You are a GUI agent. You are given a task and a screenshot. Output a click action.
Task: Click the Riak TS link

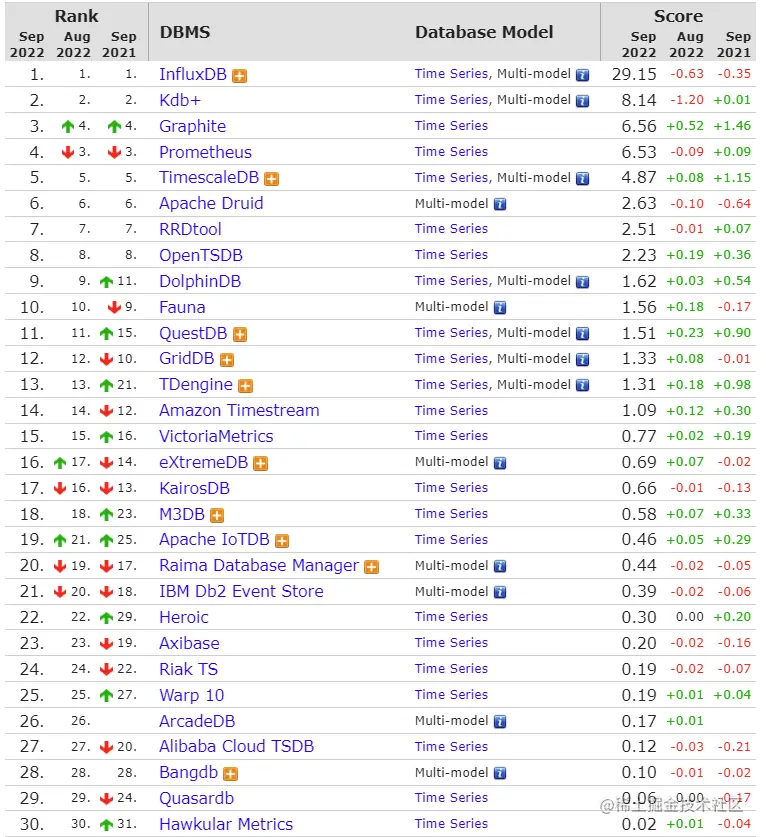[x=188, y=669]
